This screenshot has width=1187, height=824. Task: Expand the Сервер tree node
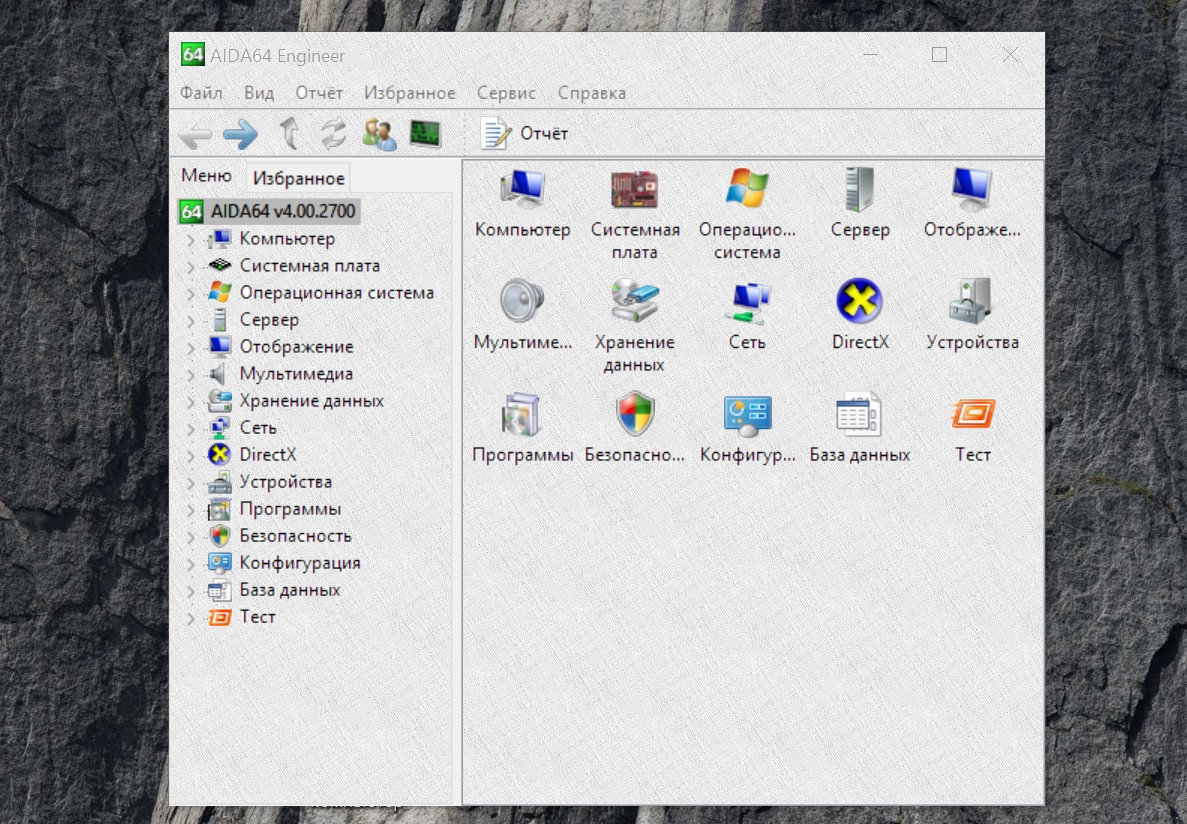[x=191, y=321]
